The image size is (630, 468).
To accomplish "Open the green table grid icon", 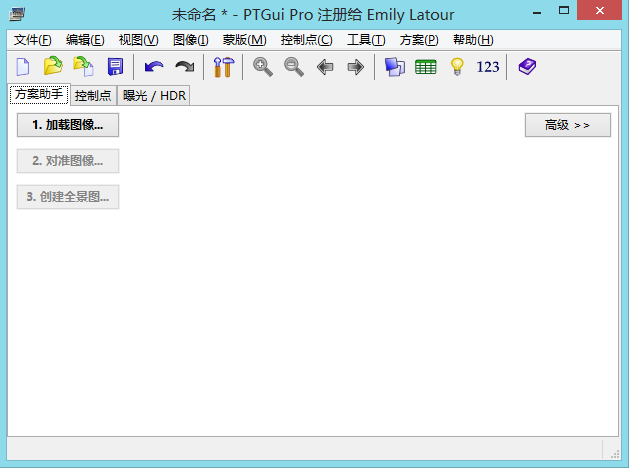I will pyautogui.click(x=426, y=67).
